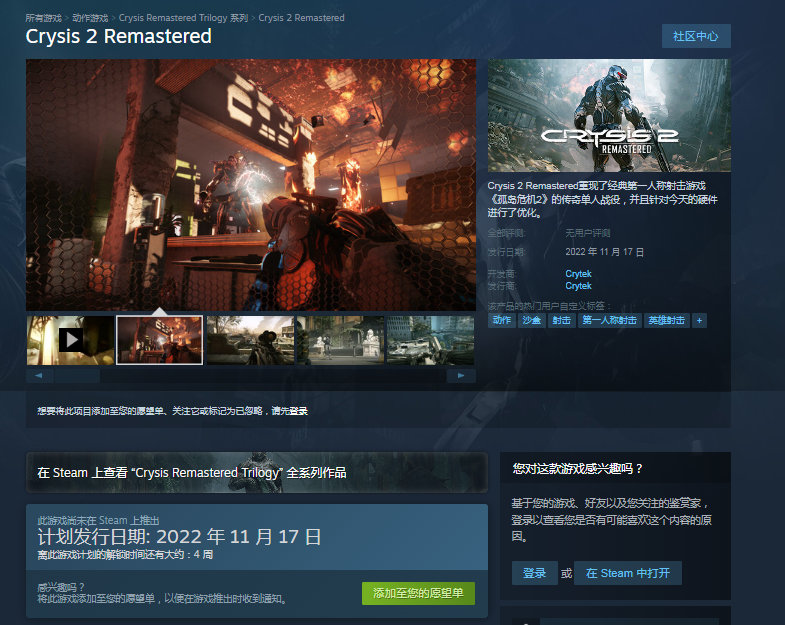Open Crysis Remastered Trilogy 系列 breadcrumb

[183, 18]
